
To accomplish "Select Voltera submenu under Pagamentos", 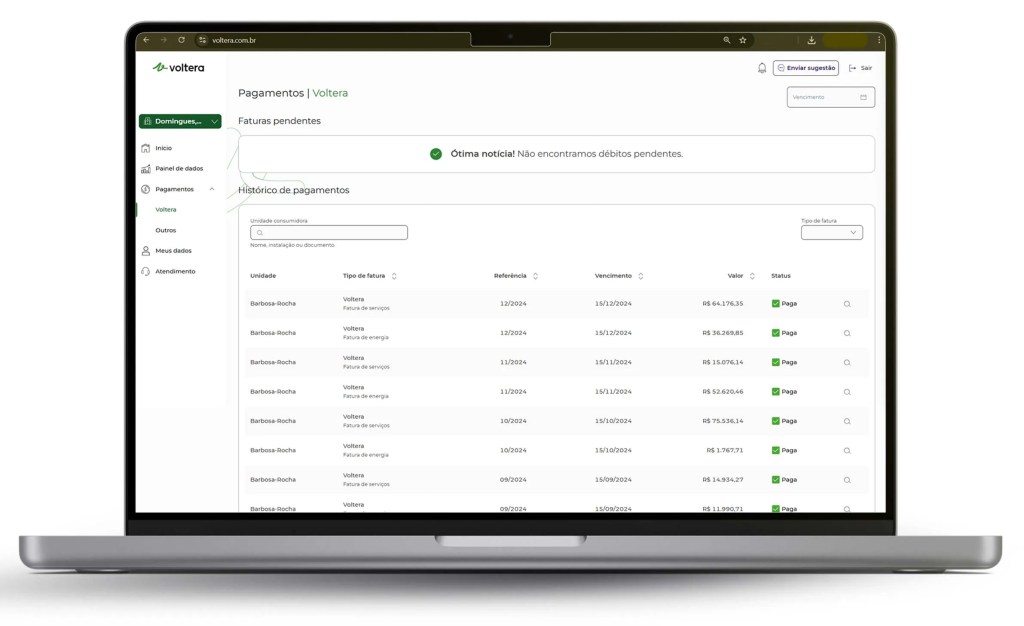I will [166, 210].
